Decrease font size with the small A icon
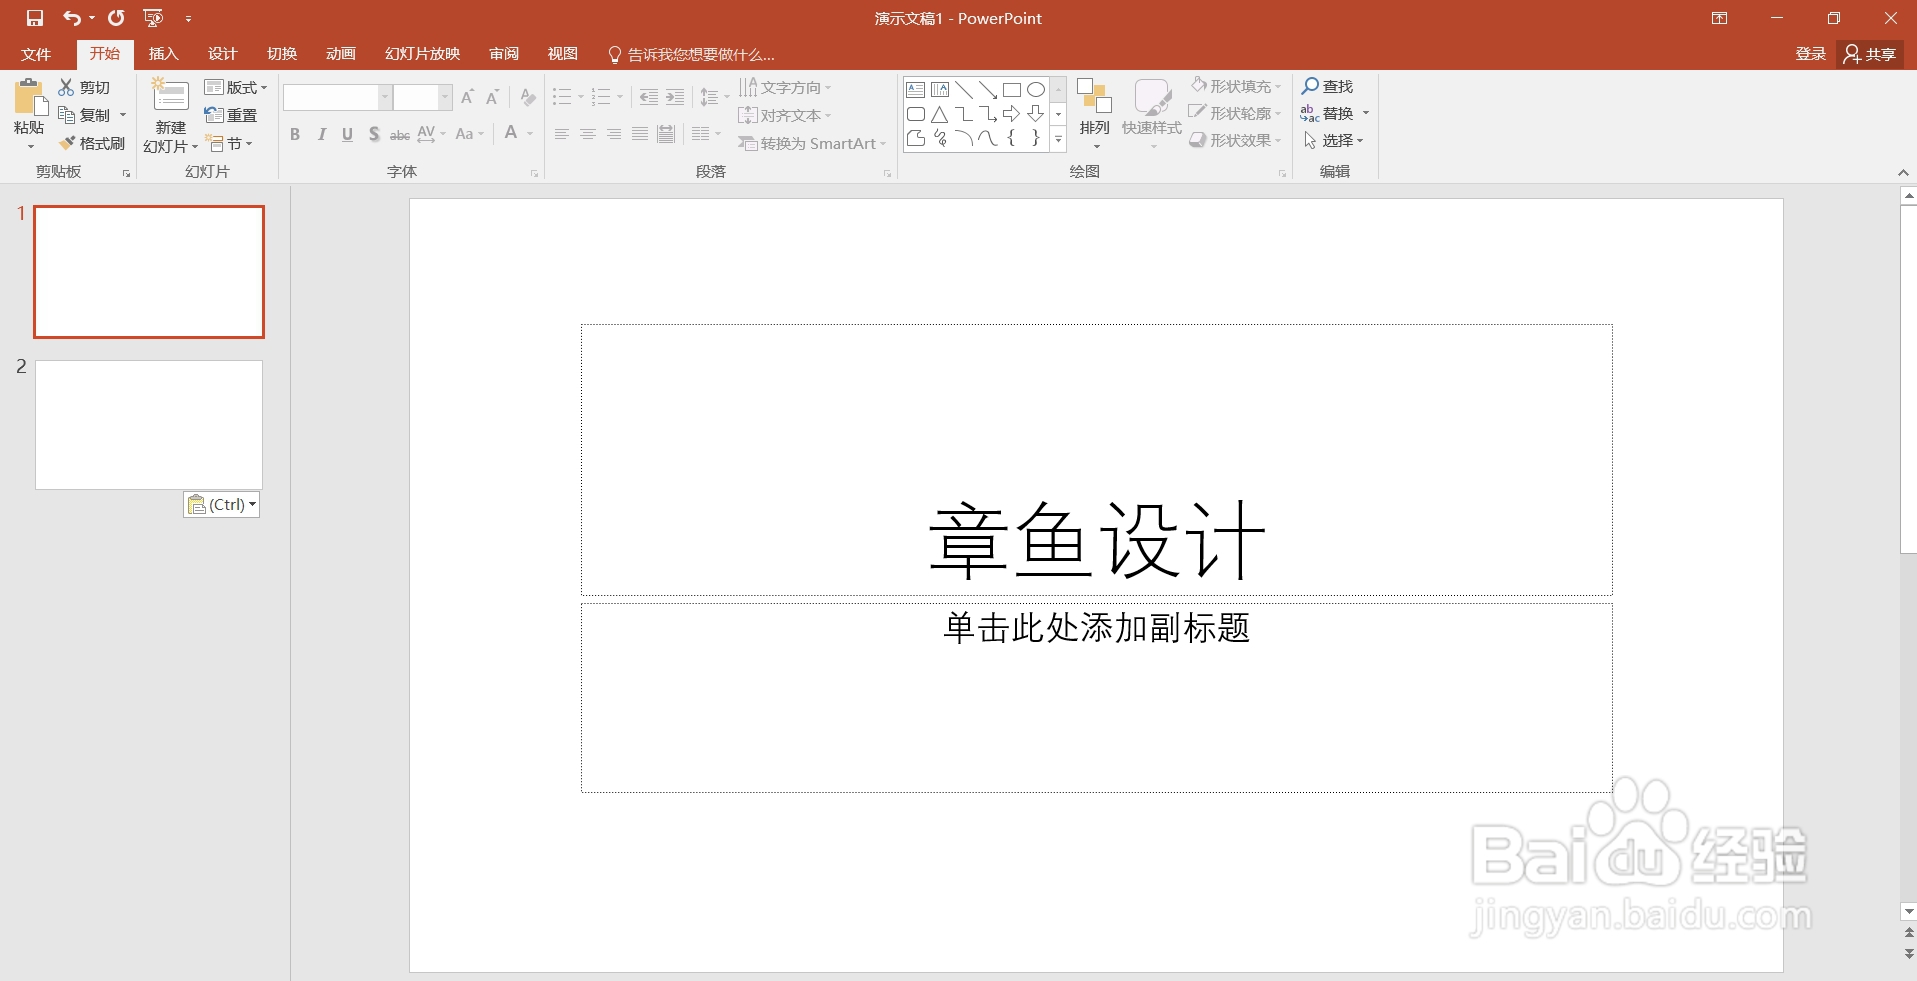The height and width of the screenshot is (981, 1917). (x=492, y=97)
